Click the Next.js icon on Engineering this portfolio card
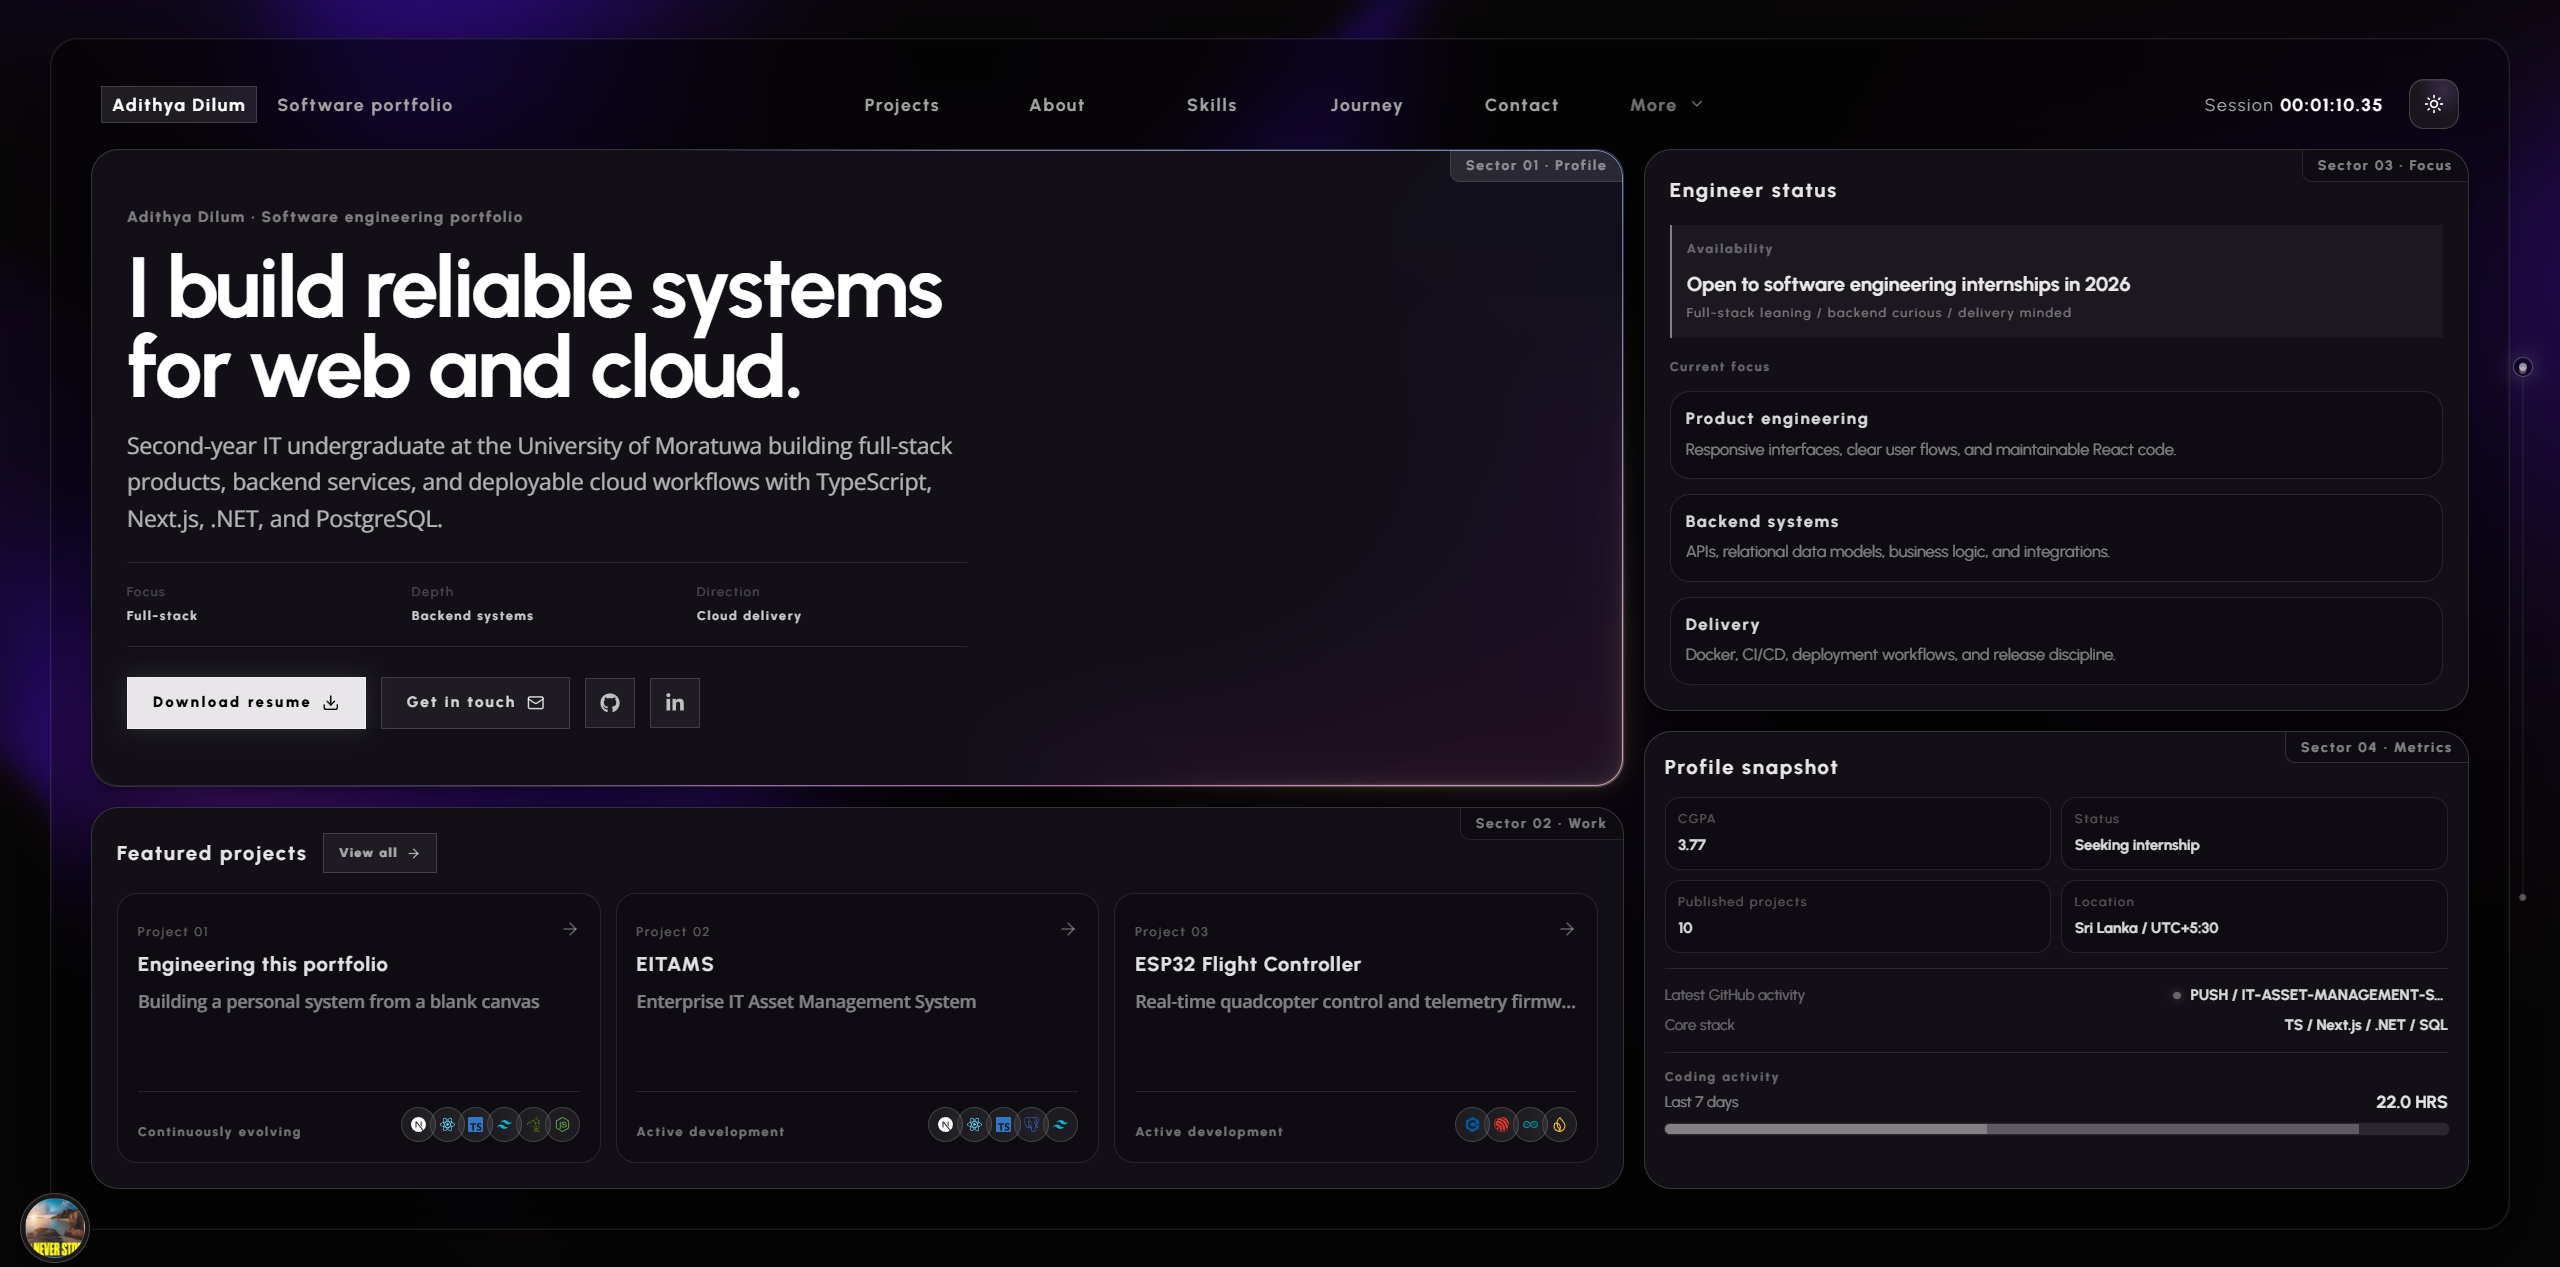The width and height of the screenshot is (2560, 1267). coord(418,1125)
